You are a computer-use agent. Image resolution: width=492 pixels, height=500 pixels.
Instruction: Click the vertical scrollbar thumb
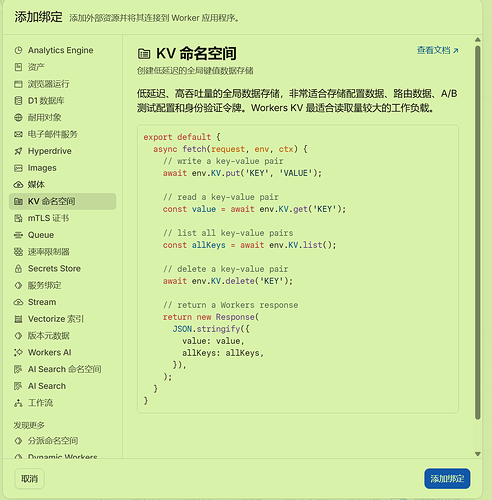[x=478, y=233]
